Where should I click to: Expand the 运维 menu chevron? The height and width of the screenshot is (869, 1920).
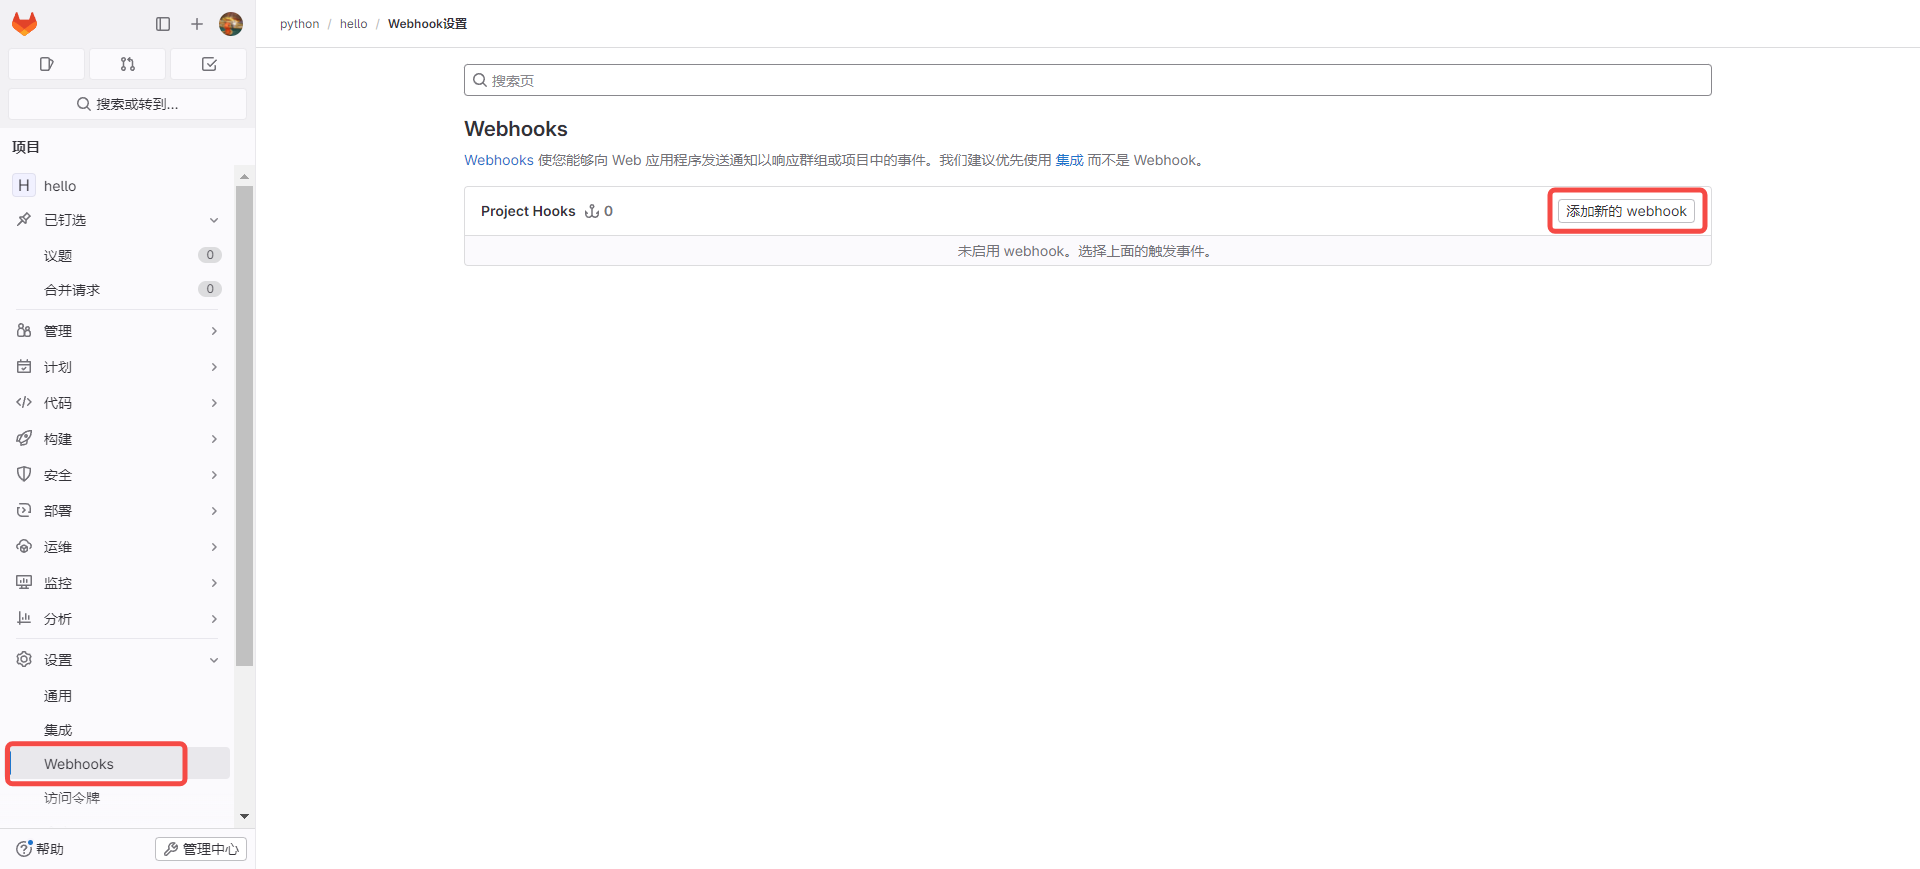[x=214, y=547]
